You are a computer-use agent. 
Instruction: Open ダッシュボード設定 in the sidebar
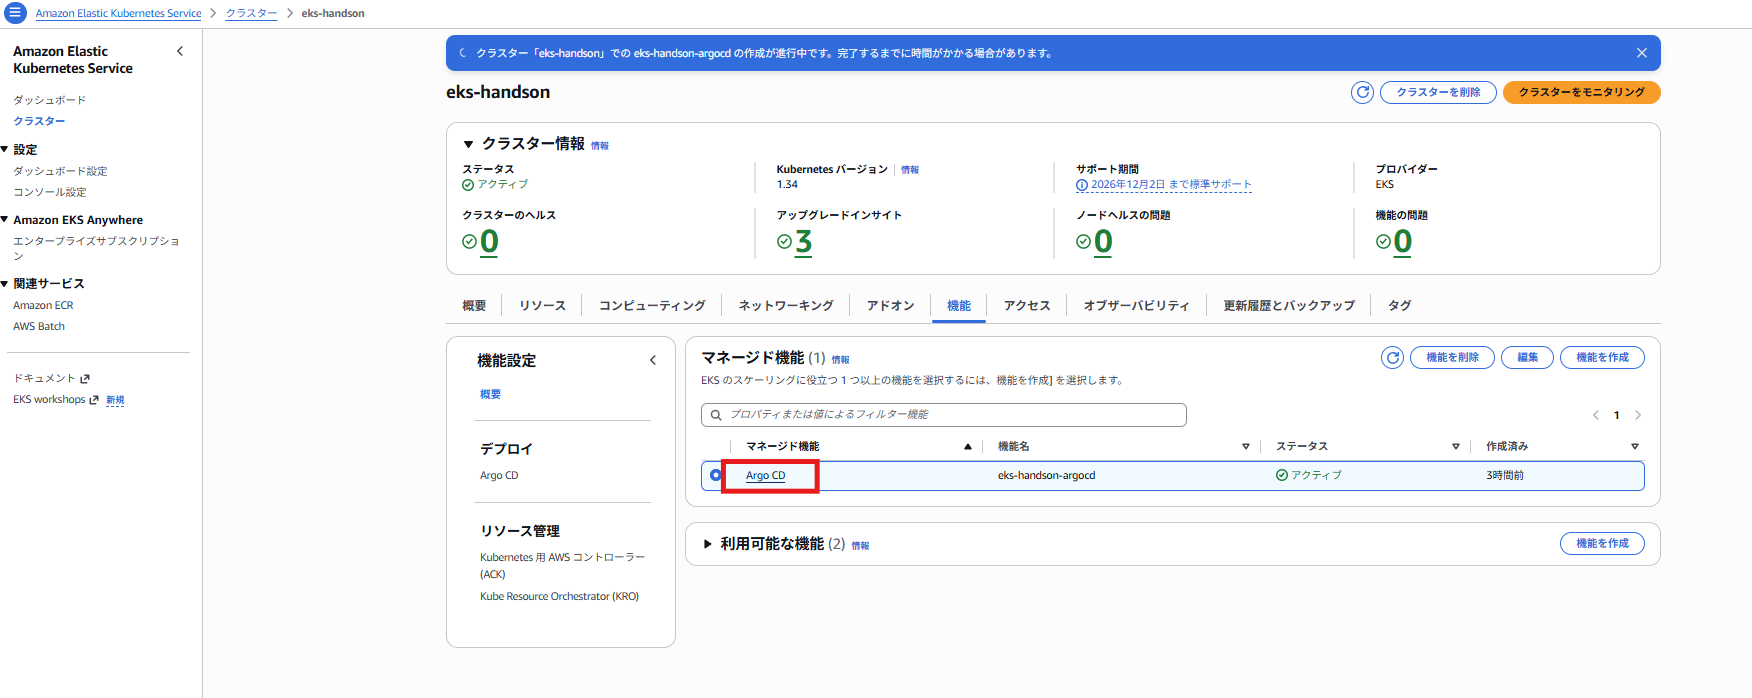[60, 171]
